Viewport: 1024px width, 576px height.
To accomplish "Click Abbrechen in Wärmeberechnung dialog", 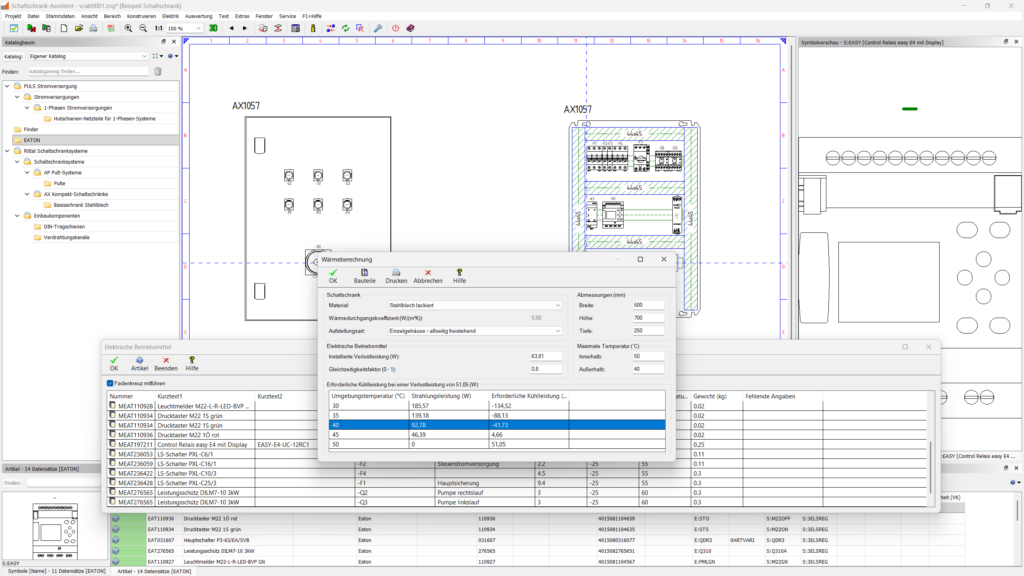I will click(x=428, y=276).
